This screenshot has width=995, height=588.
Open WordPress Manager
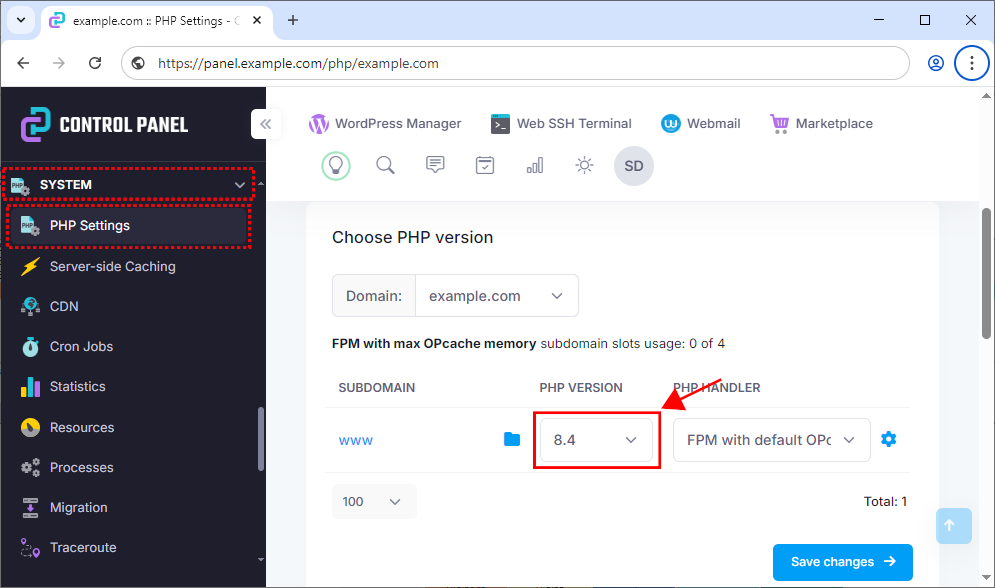[x=385, y=124]
